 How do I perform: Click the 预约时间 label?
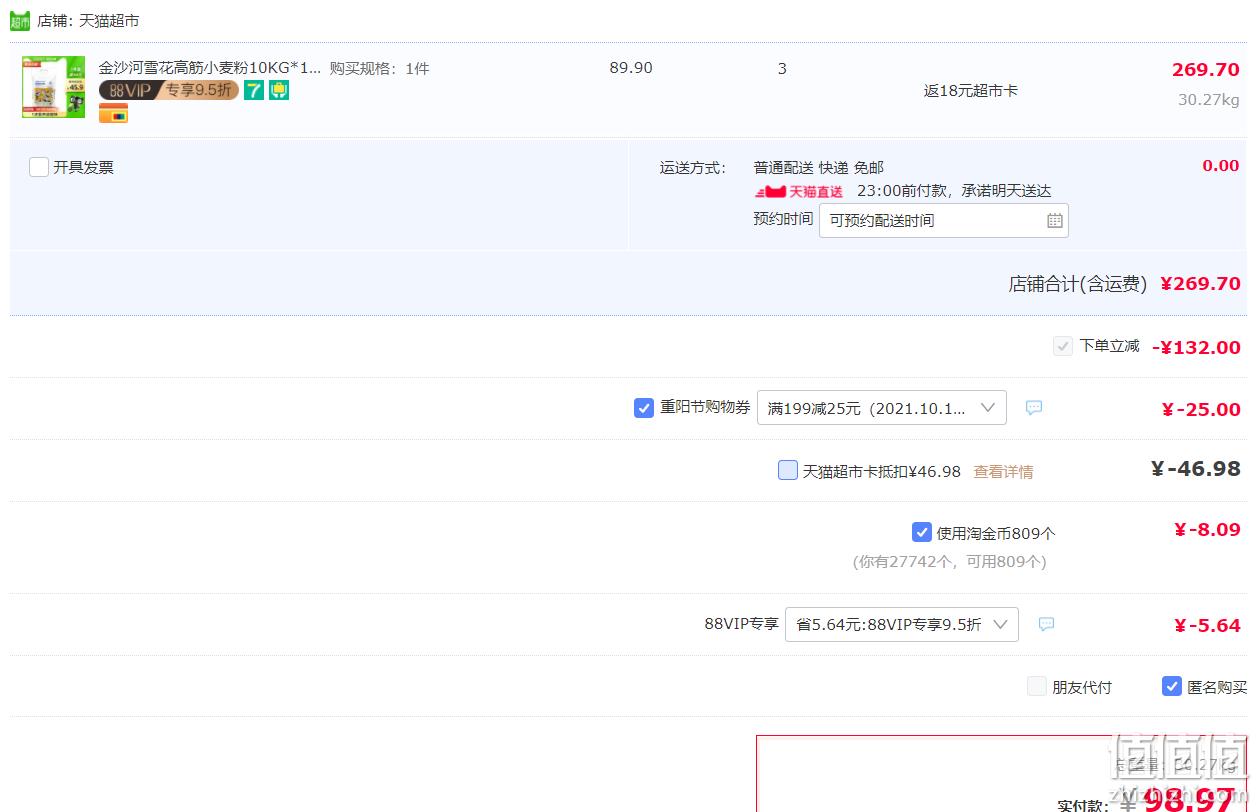[x=783, y=219]
